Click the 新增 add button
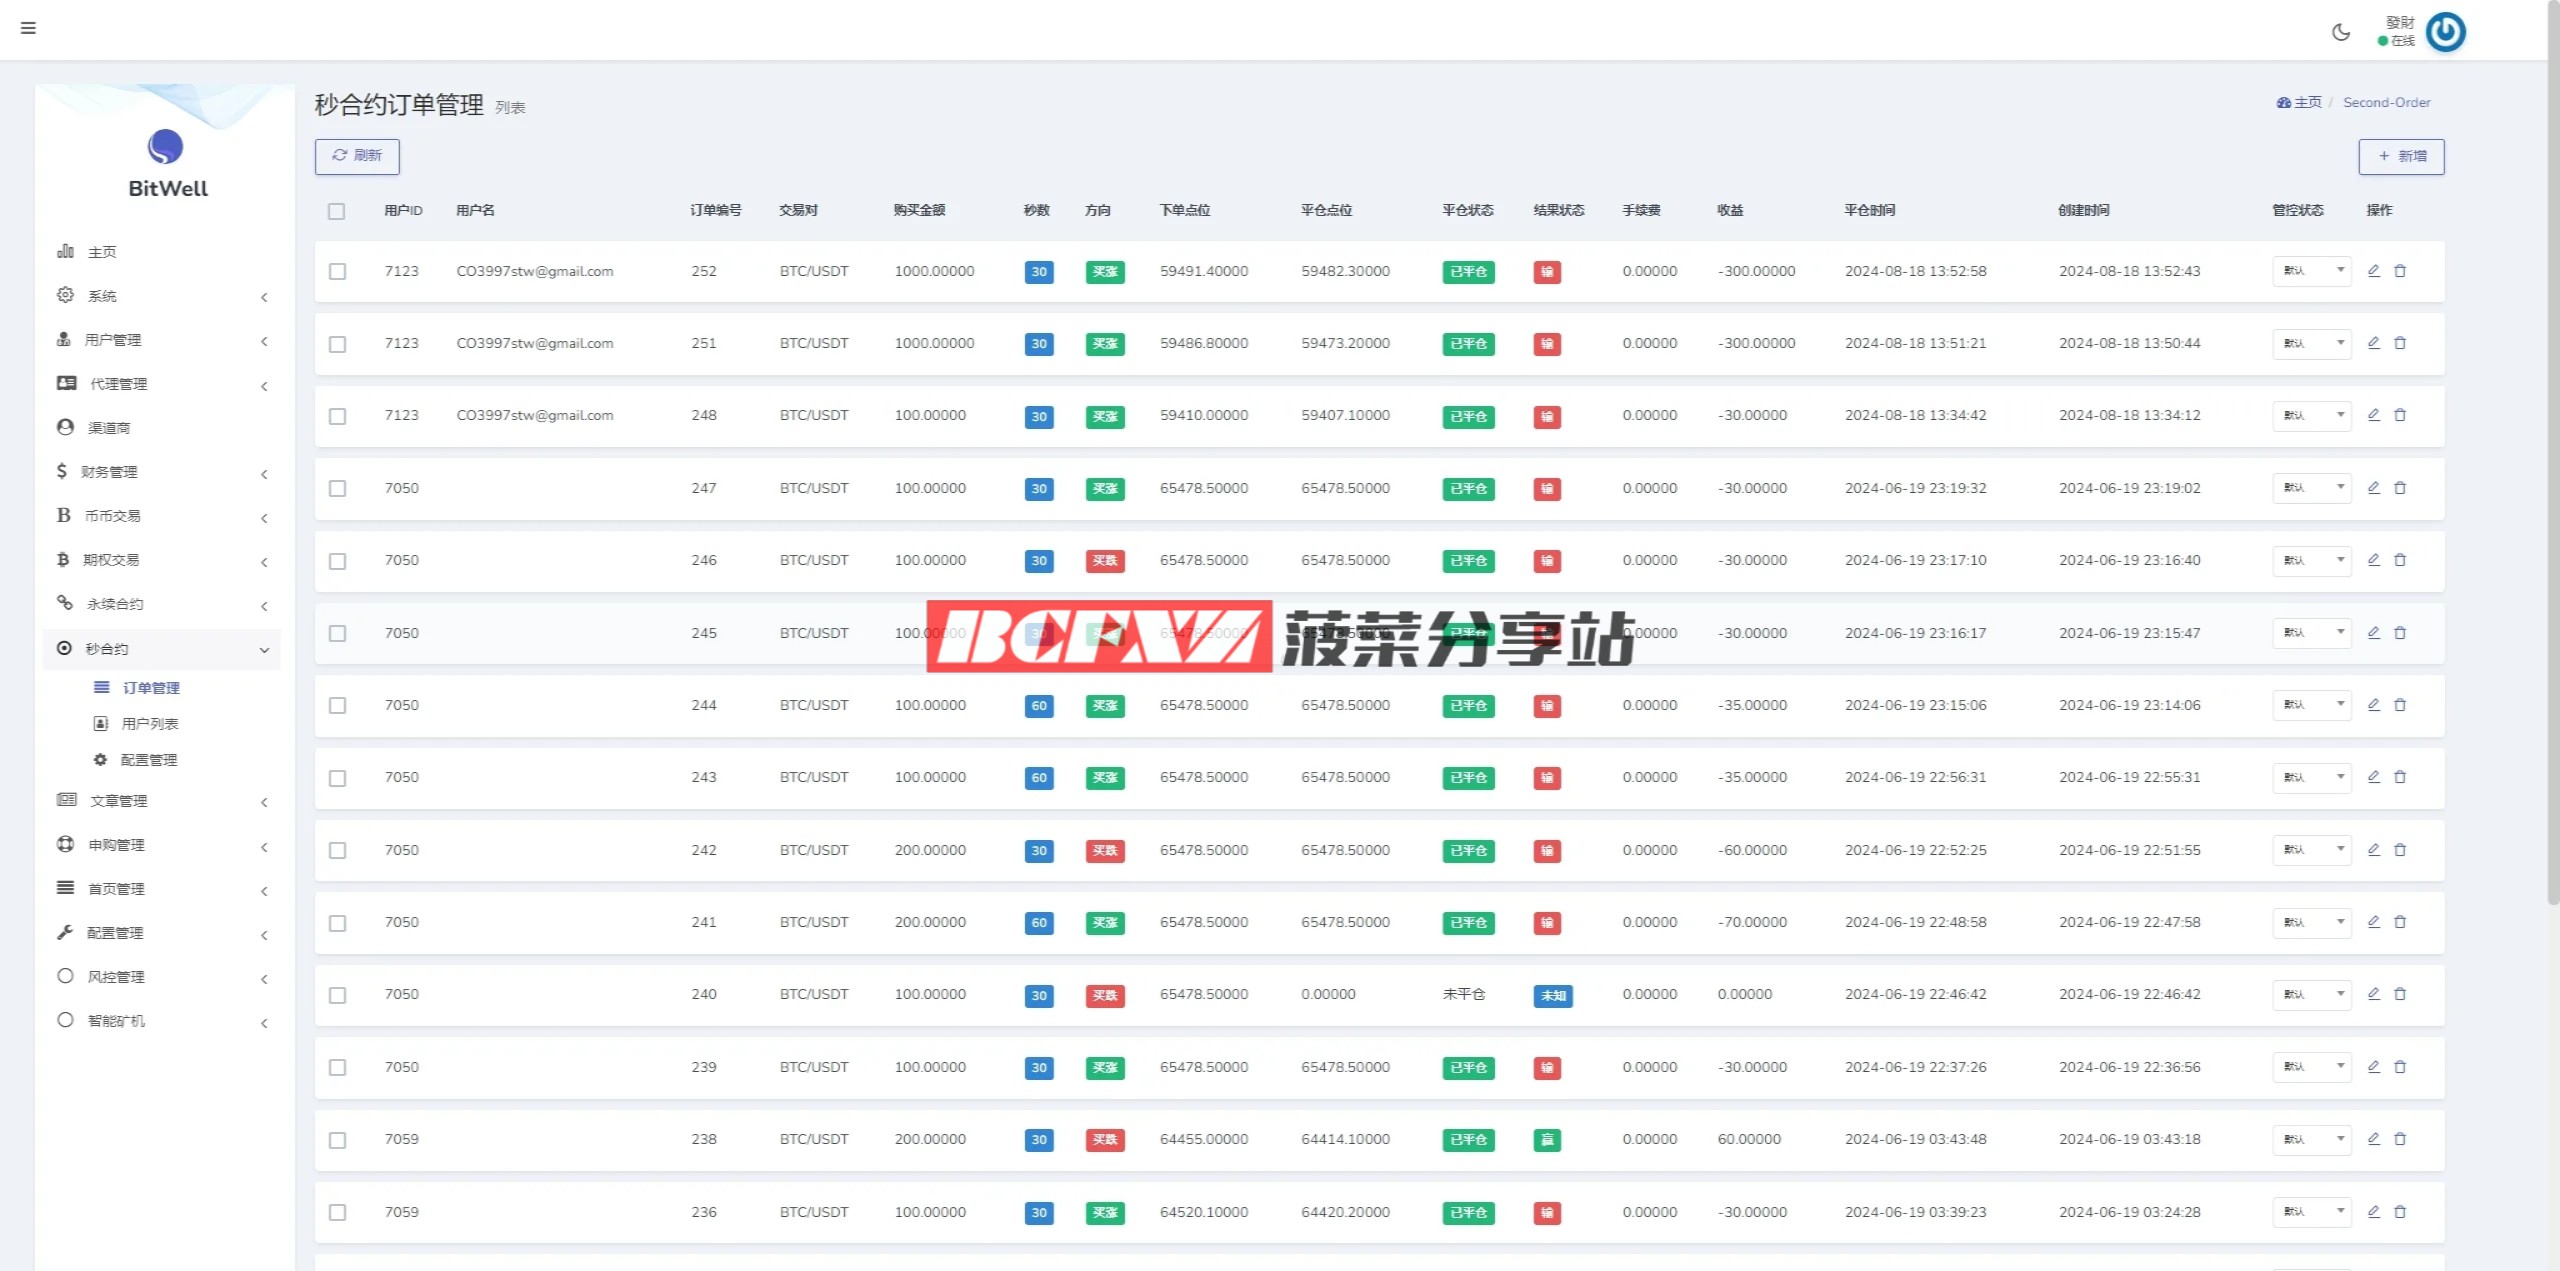Viewport: 2560px width, 1271px height. pyautogui.click(x=2401, y=156)
